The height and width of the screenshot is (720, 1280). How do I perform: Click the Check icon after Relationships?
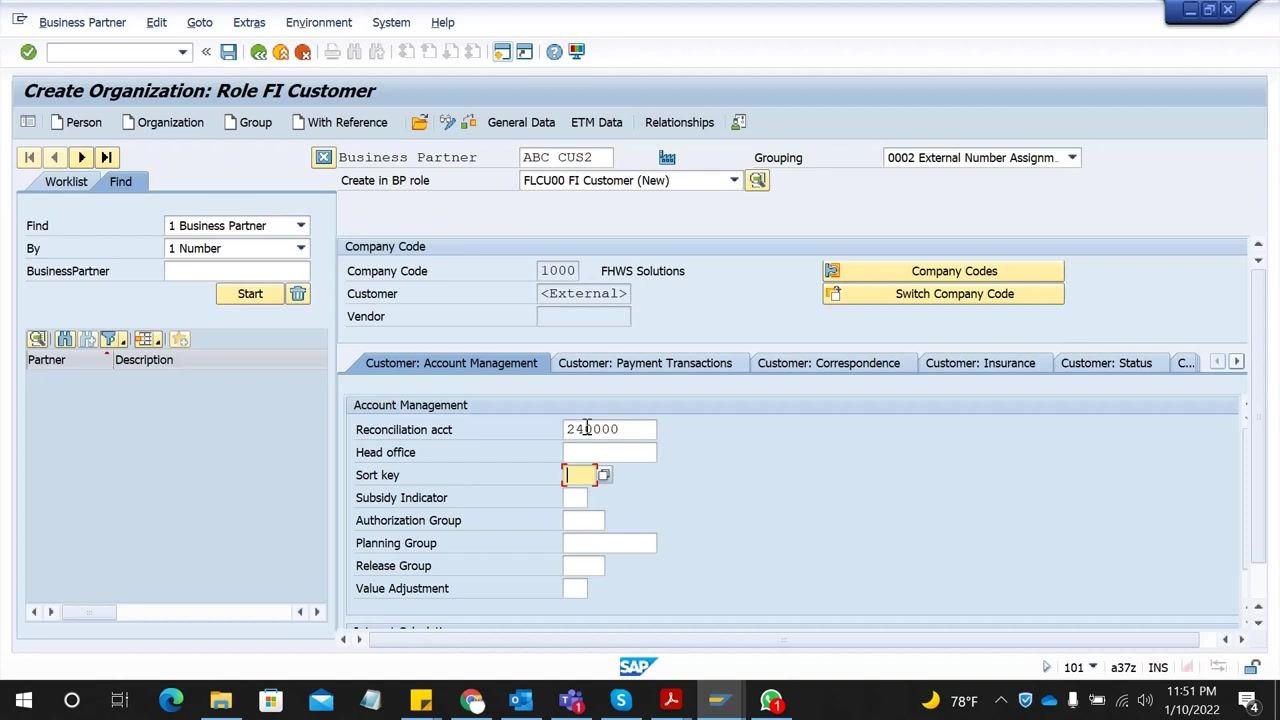tap(739, 122)
